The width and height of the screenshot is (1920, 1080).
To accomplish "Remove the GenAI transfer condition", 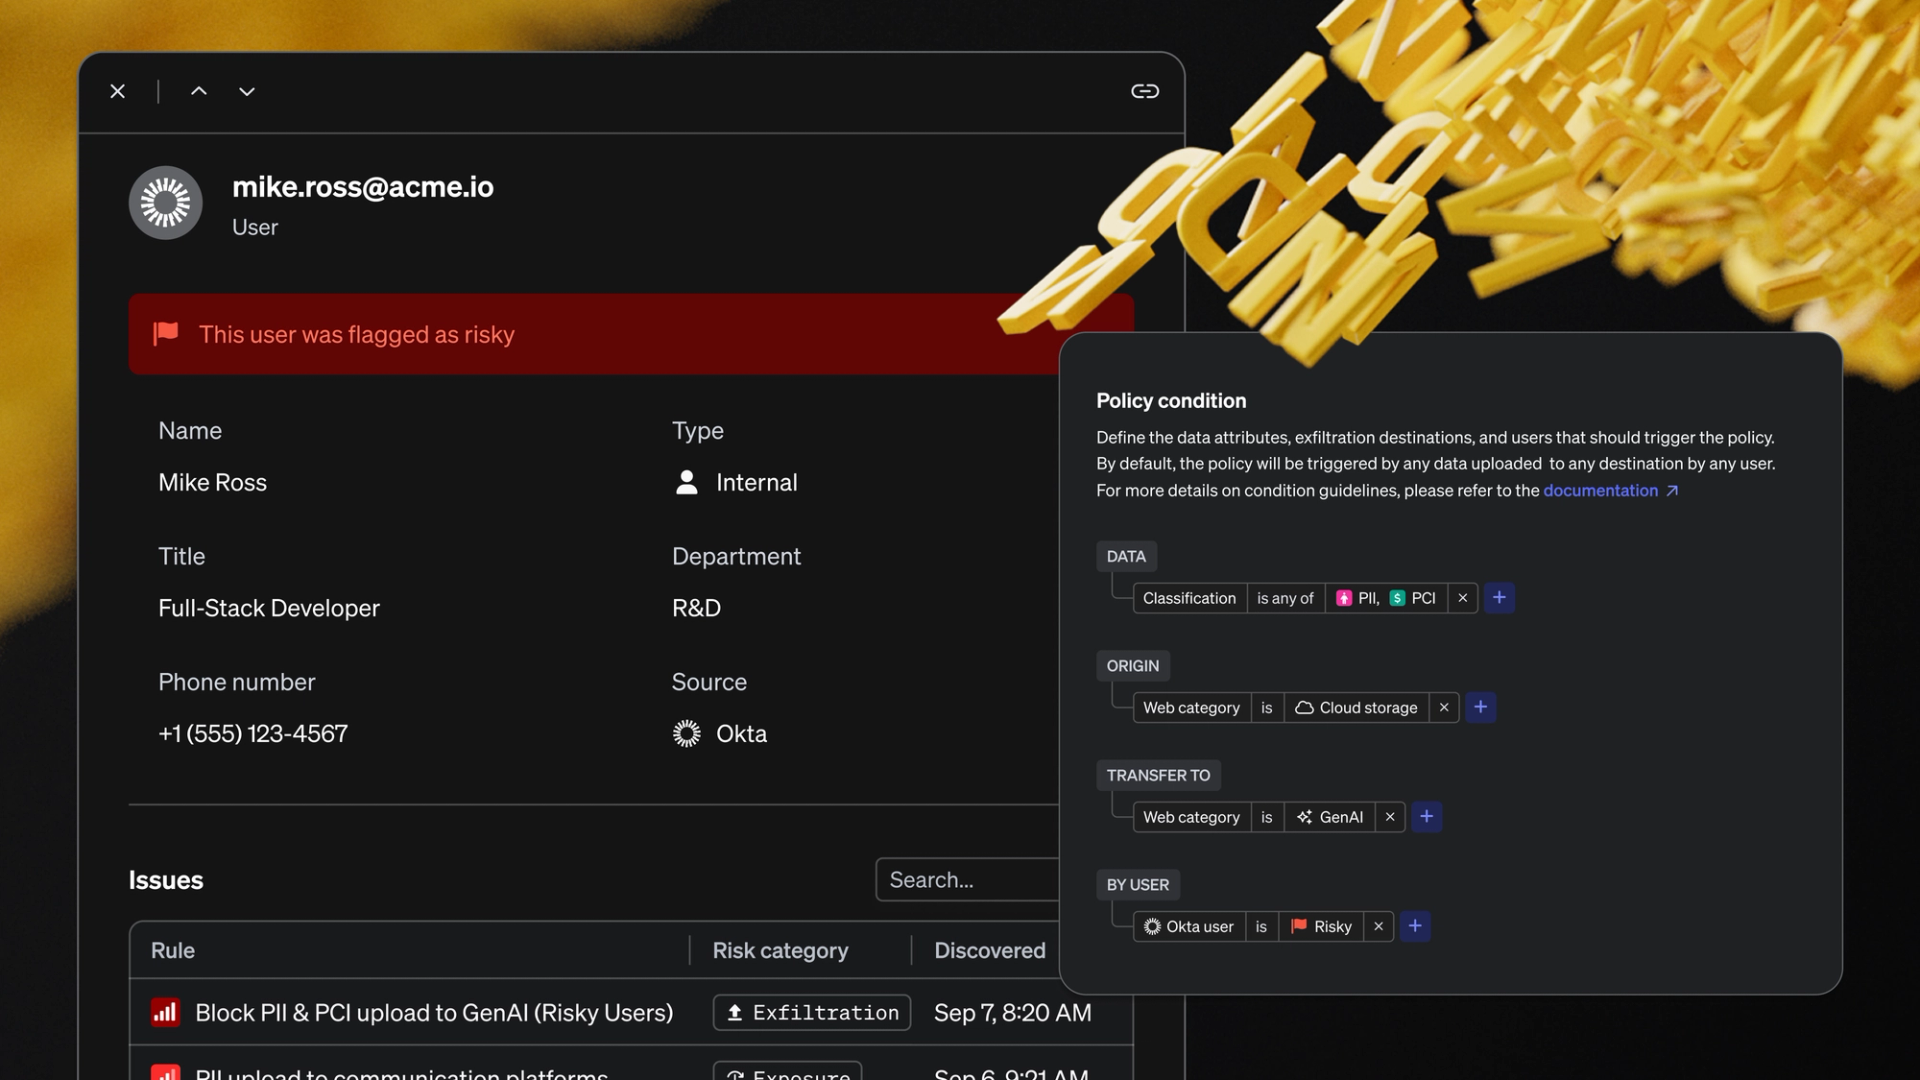I will pyautogui.click(x=1389, y=817).
